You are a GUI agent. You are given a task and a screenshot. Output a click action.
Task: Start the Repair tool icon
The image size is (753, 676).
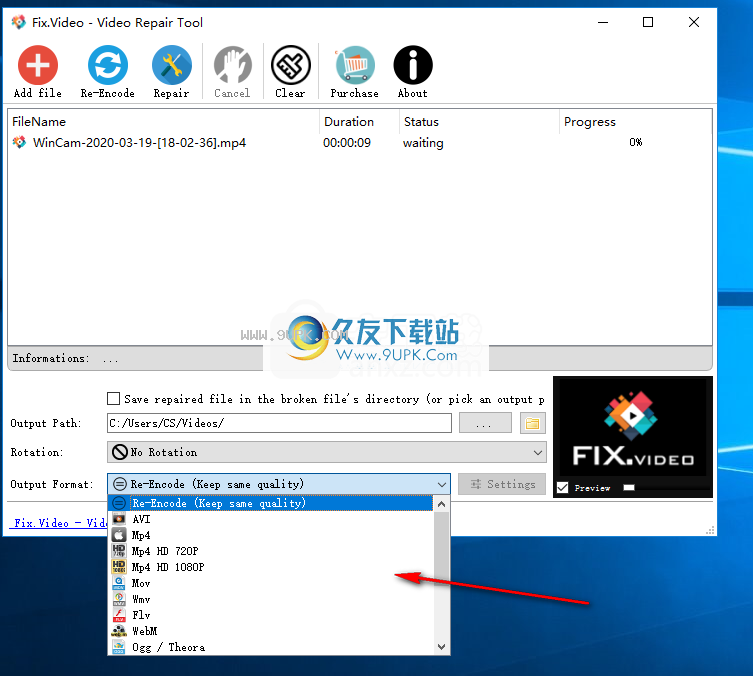(171, 65)
